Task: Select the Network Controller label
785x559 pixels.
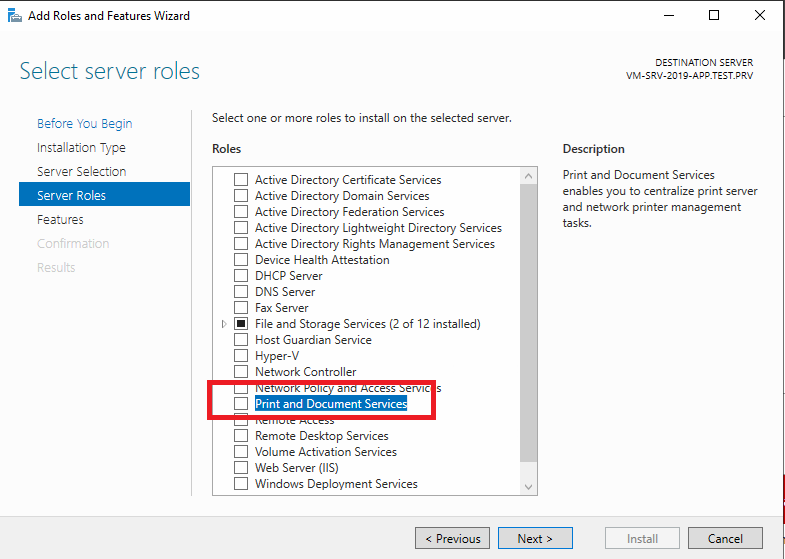Action: [x=305, y=372]
